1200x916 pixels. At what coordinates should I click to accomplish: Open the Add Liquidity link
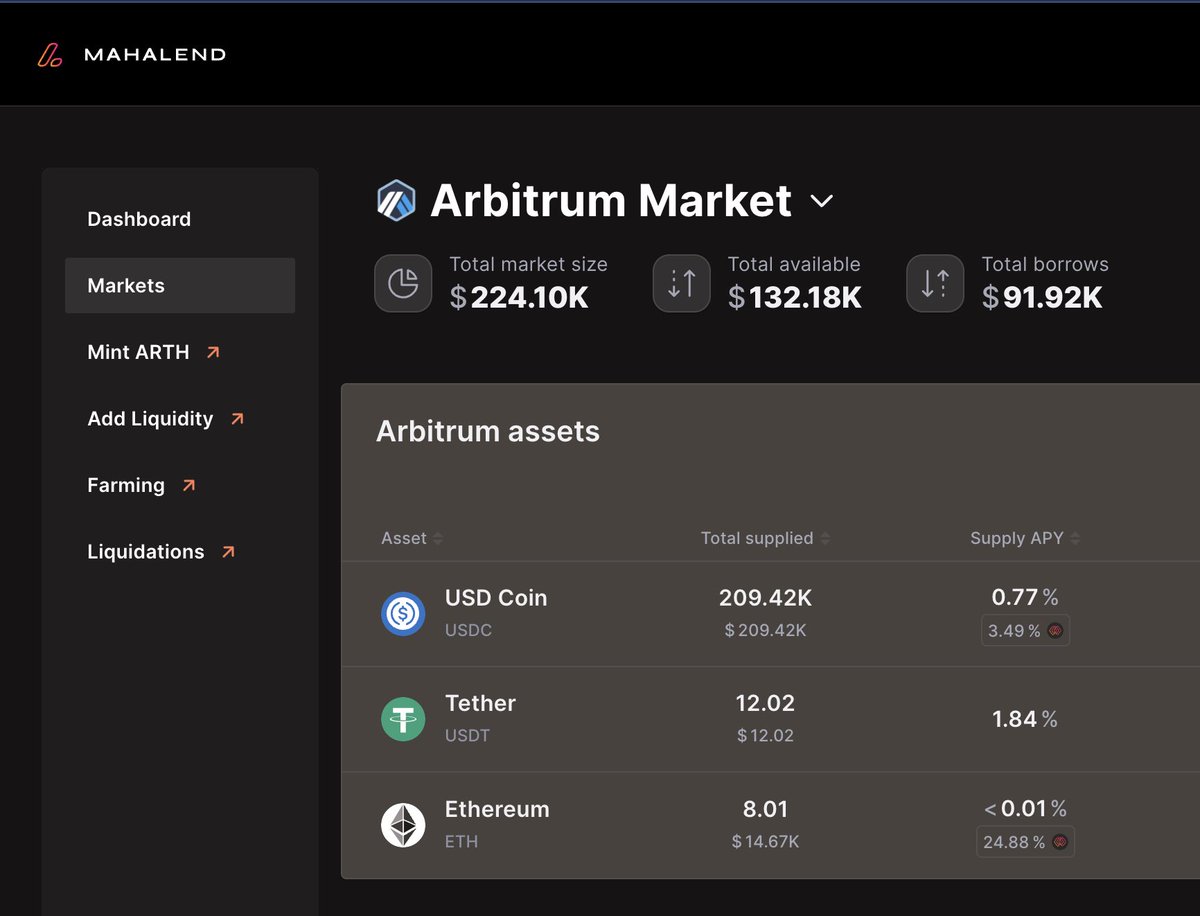tap(150, 419)
